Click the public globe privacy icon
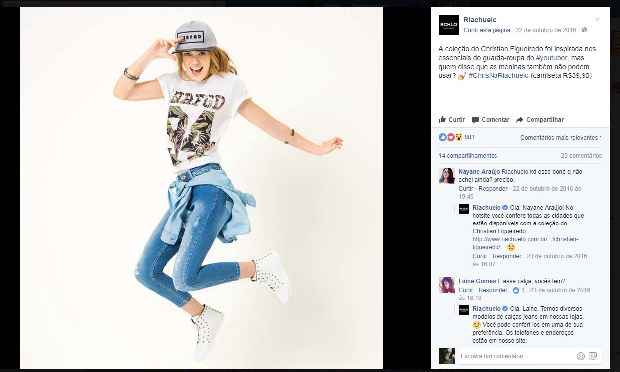This screenshot has width=620, height=372. 584,30
